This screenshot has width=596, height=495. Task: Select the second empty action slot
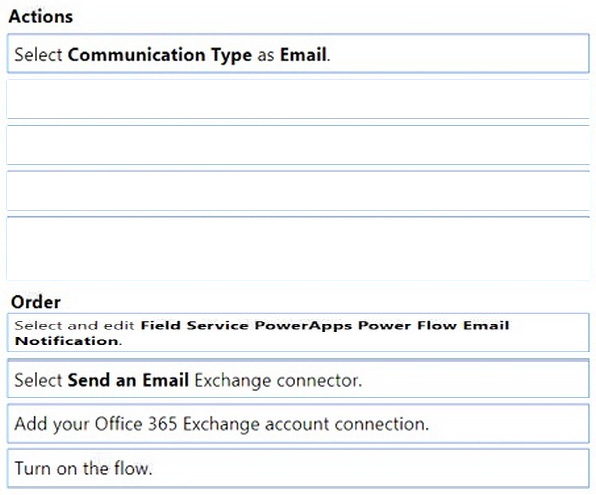[298, 145]
